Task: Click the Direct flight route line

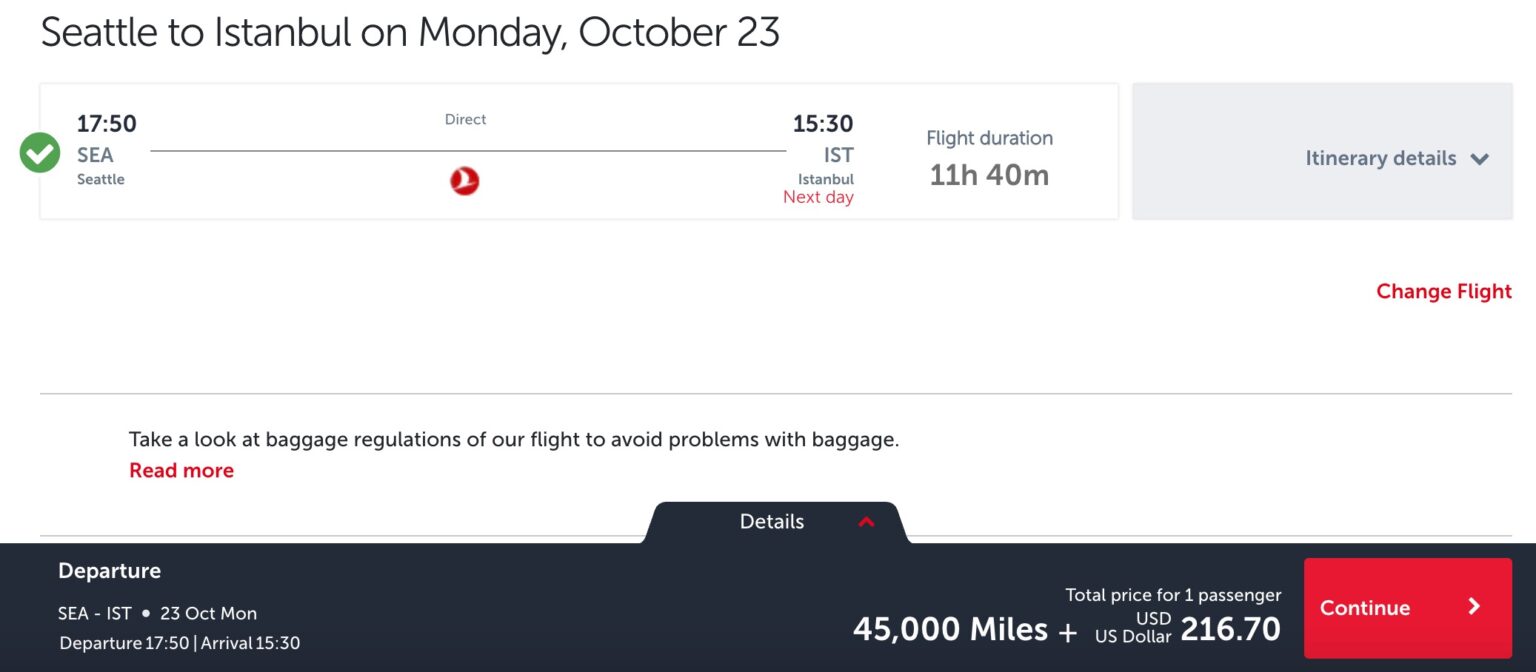Action: pyautogui.click(x=464, y=151)
